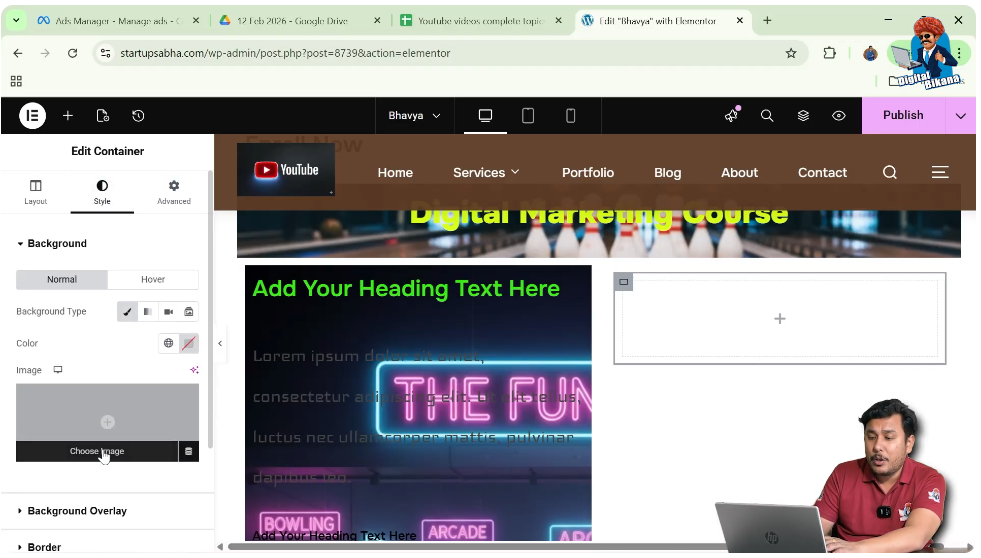
Task: Switch to the Advanced tab
Action: click(173, 192)
